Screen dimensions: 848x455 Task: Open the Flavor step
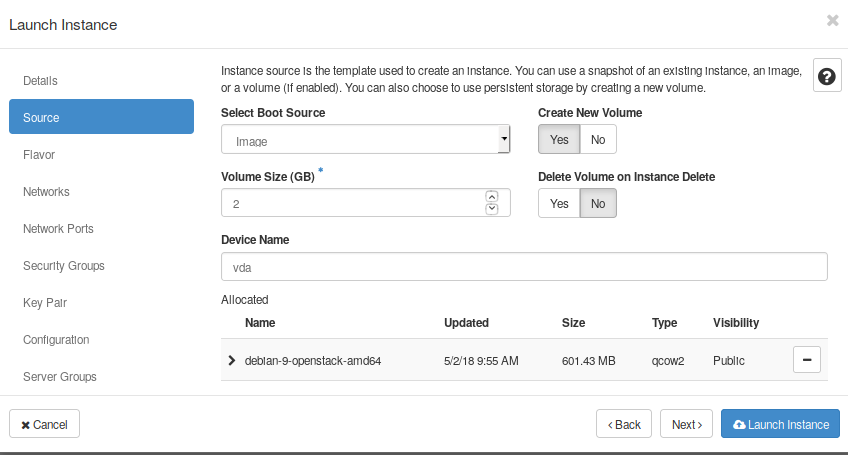coord(39,155)
